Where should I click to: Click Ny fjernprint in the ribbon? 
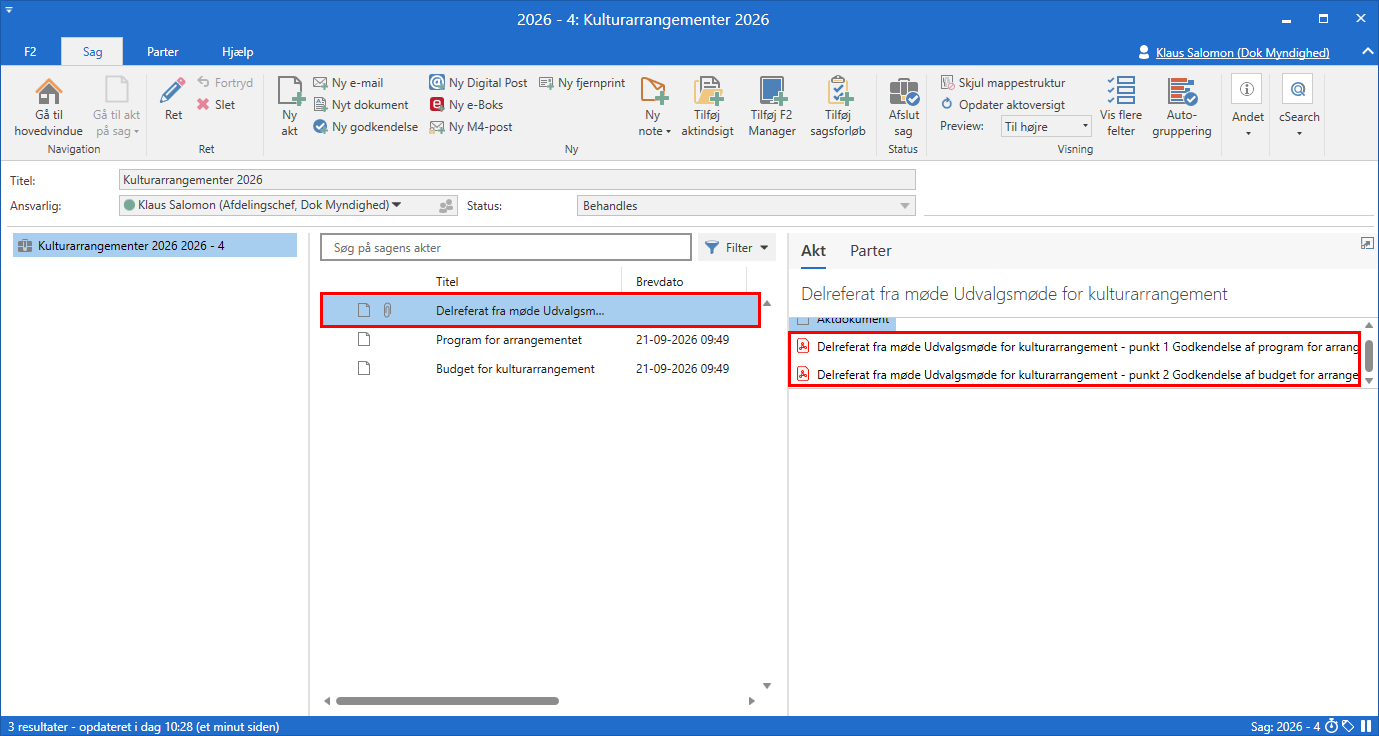tap(583, 83)
